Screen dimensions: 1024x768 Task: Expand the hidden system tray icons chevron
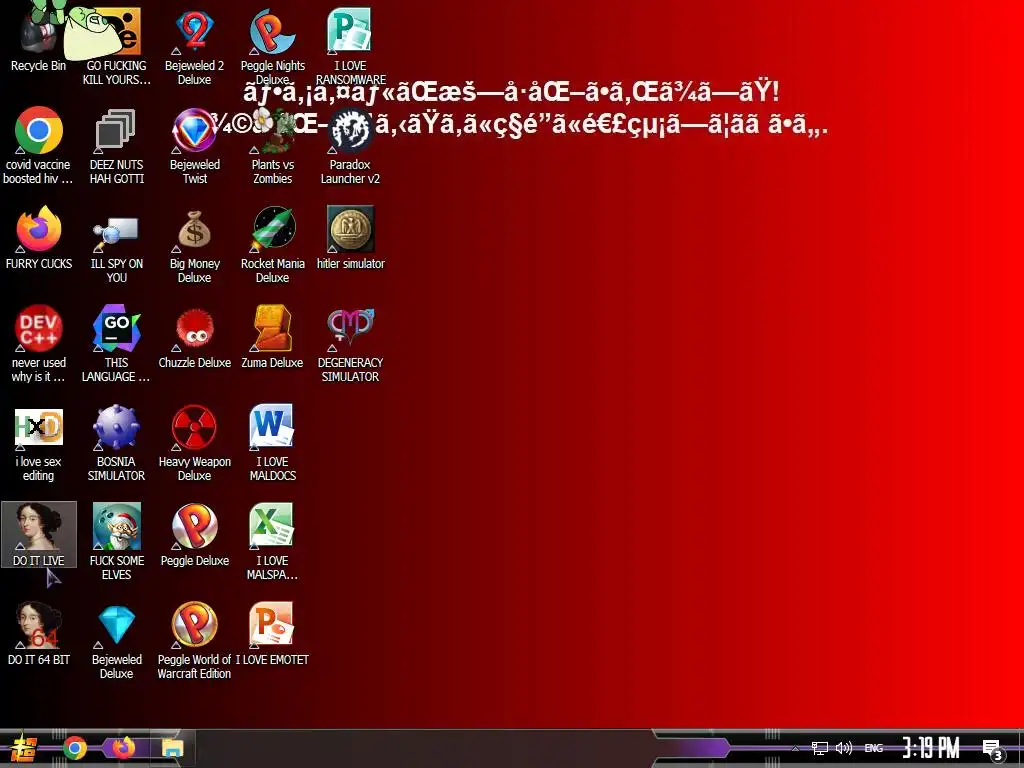tap(795, 749)
